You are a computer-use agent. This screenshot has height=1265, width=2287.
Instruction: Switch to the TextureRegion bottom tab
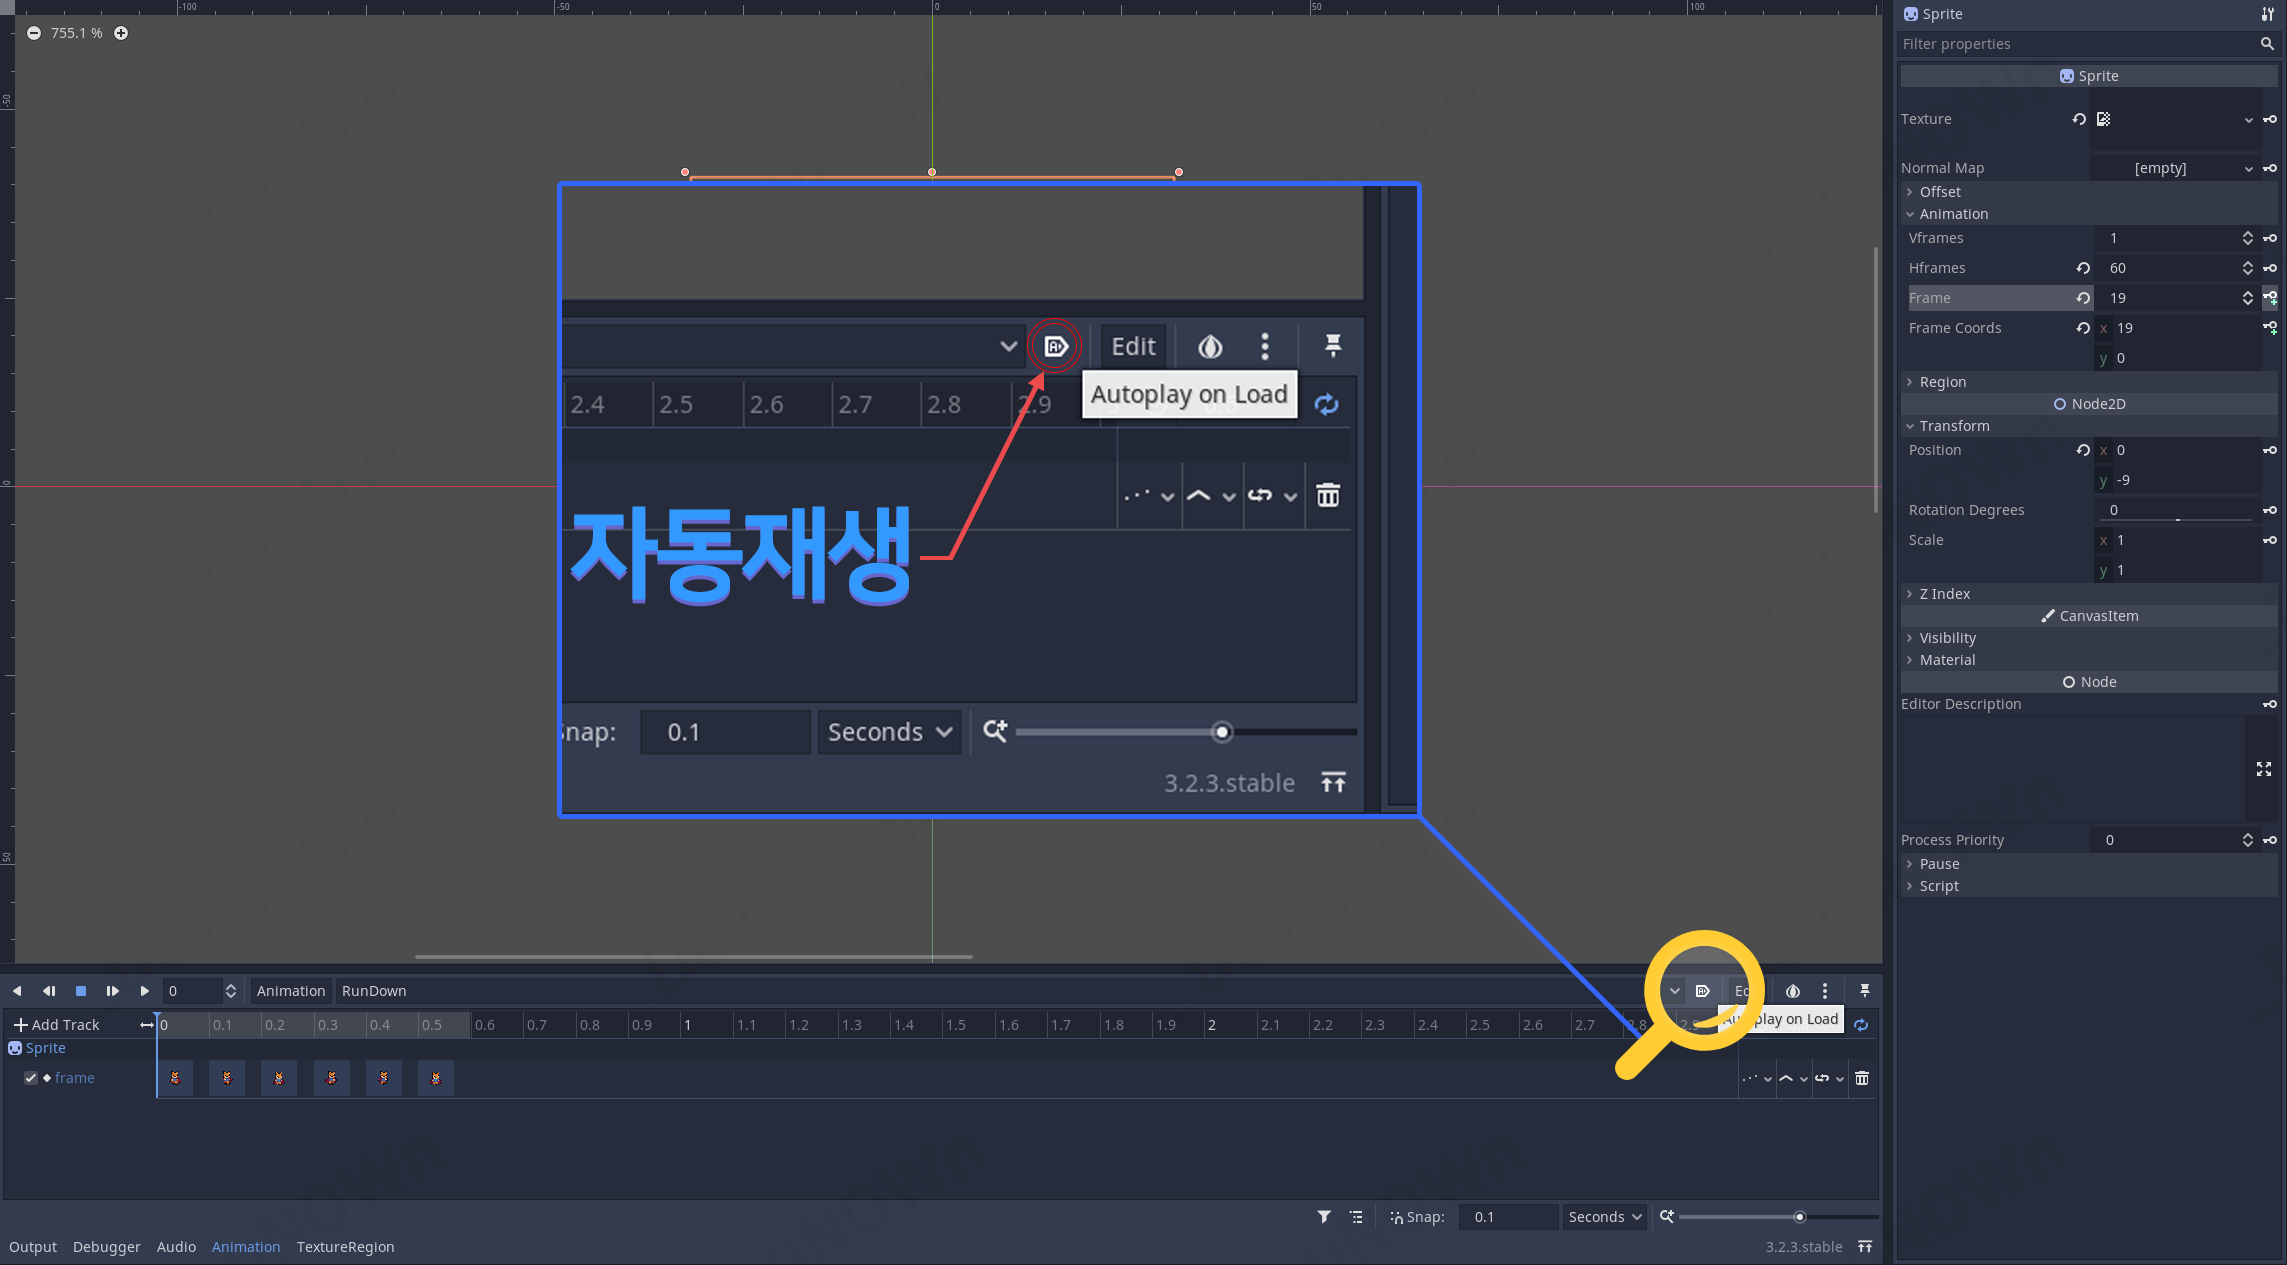click(345, 1247)
